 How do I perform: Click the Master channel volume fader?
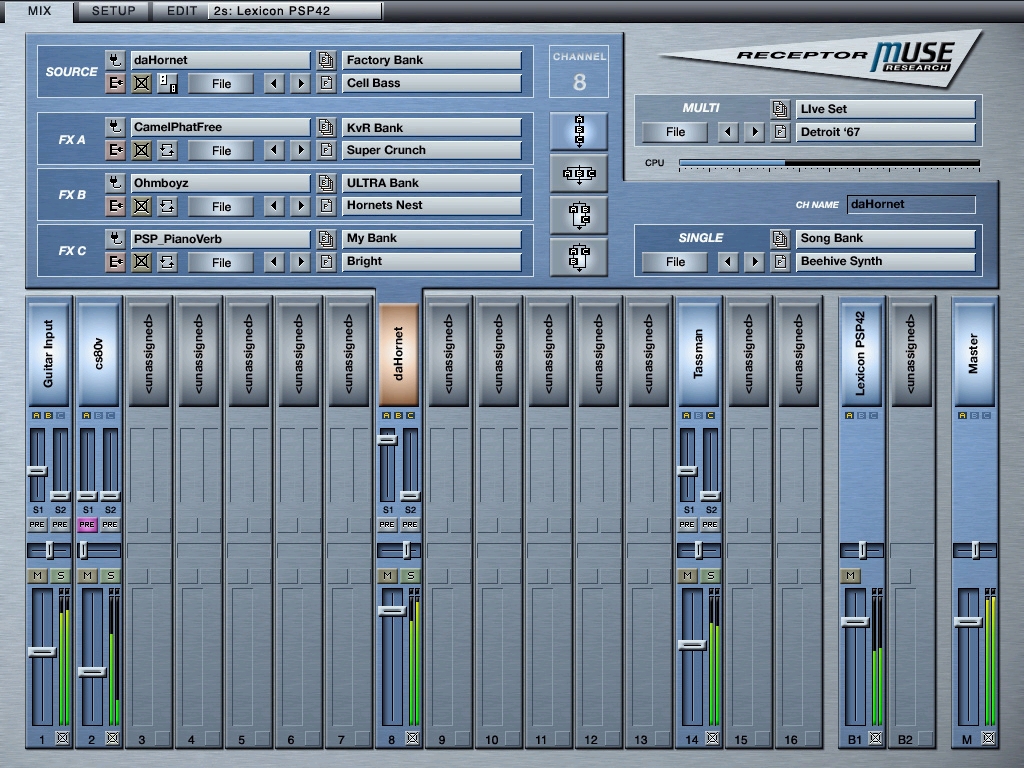pos(968,622)
